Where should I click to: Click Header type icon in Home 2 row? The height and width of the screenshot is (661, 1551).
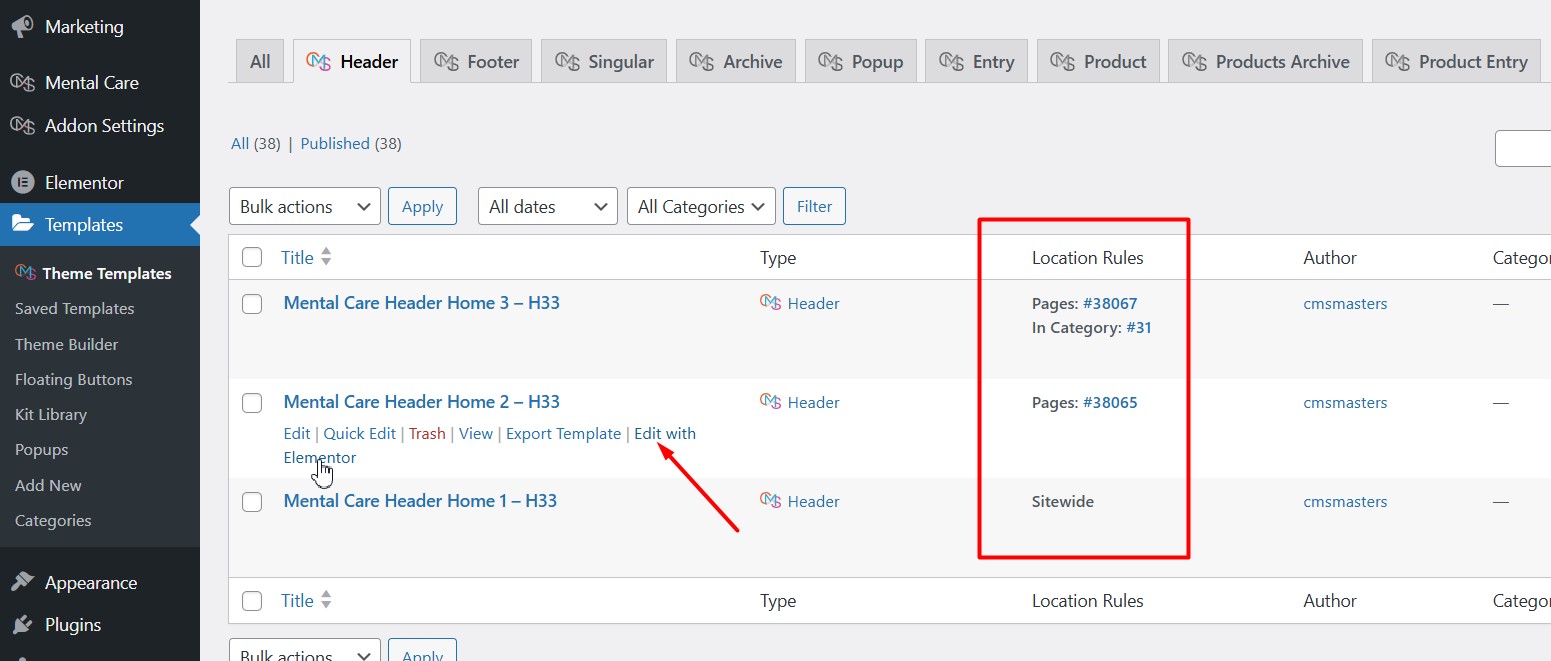pyautogui.click(x=770, y=402)
